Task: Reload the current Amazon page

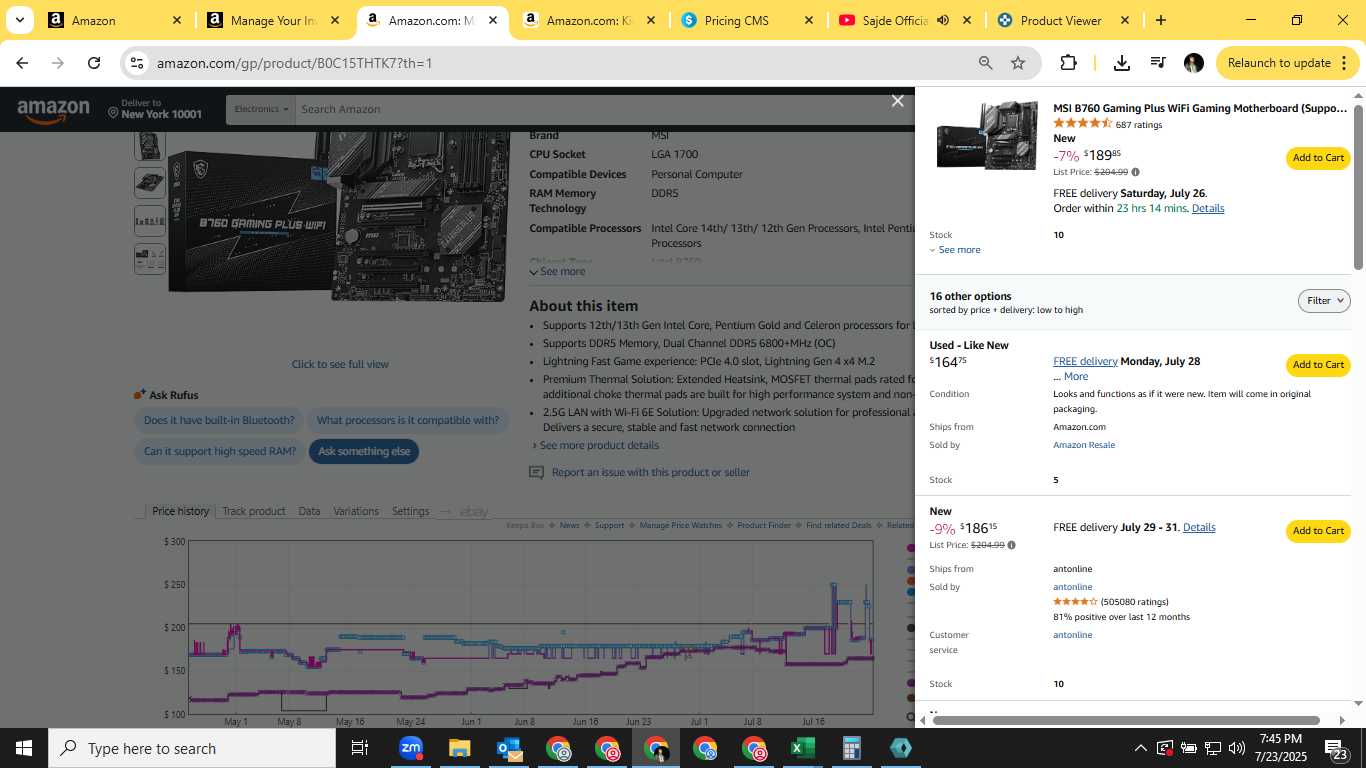Action: pyautogui.click(x=94, y=63)
